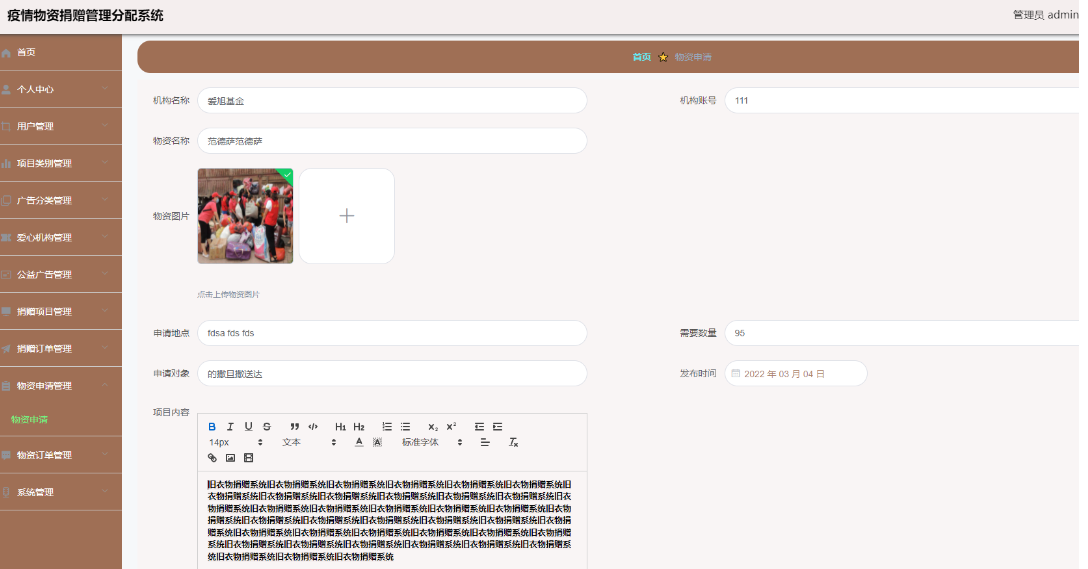Apply Heading 2 style

tap(359, 427)
